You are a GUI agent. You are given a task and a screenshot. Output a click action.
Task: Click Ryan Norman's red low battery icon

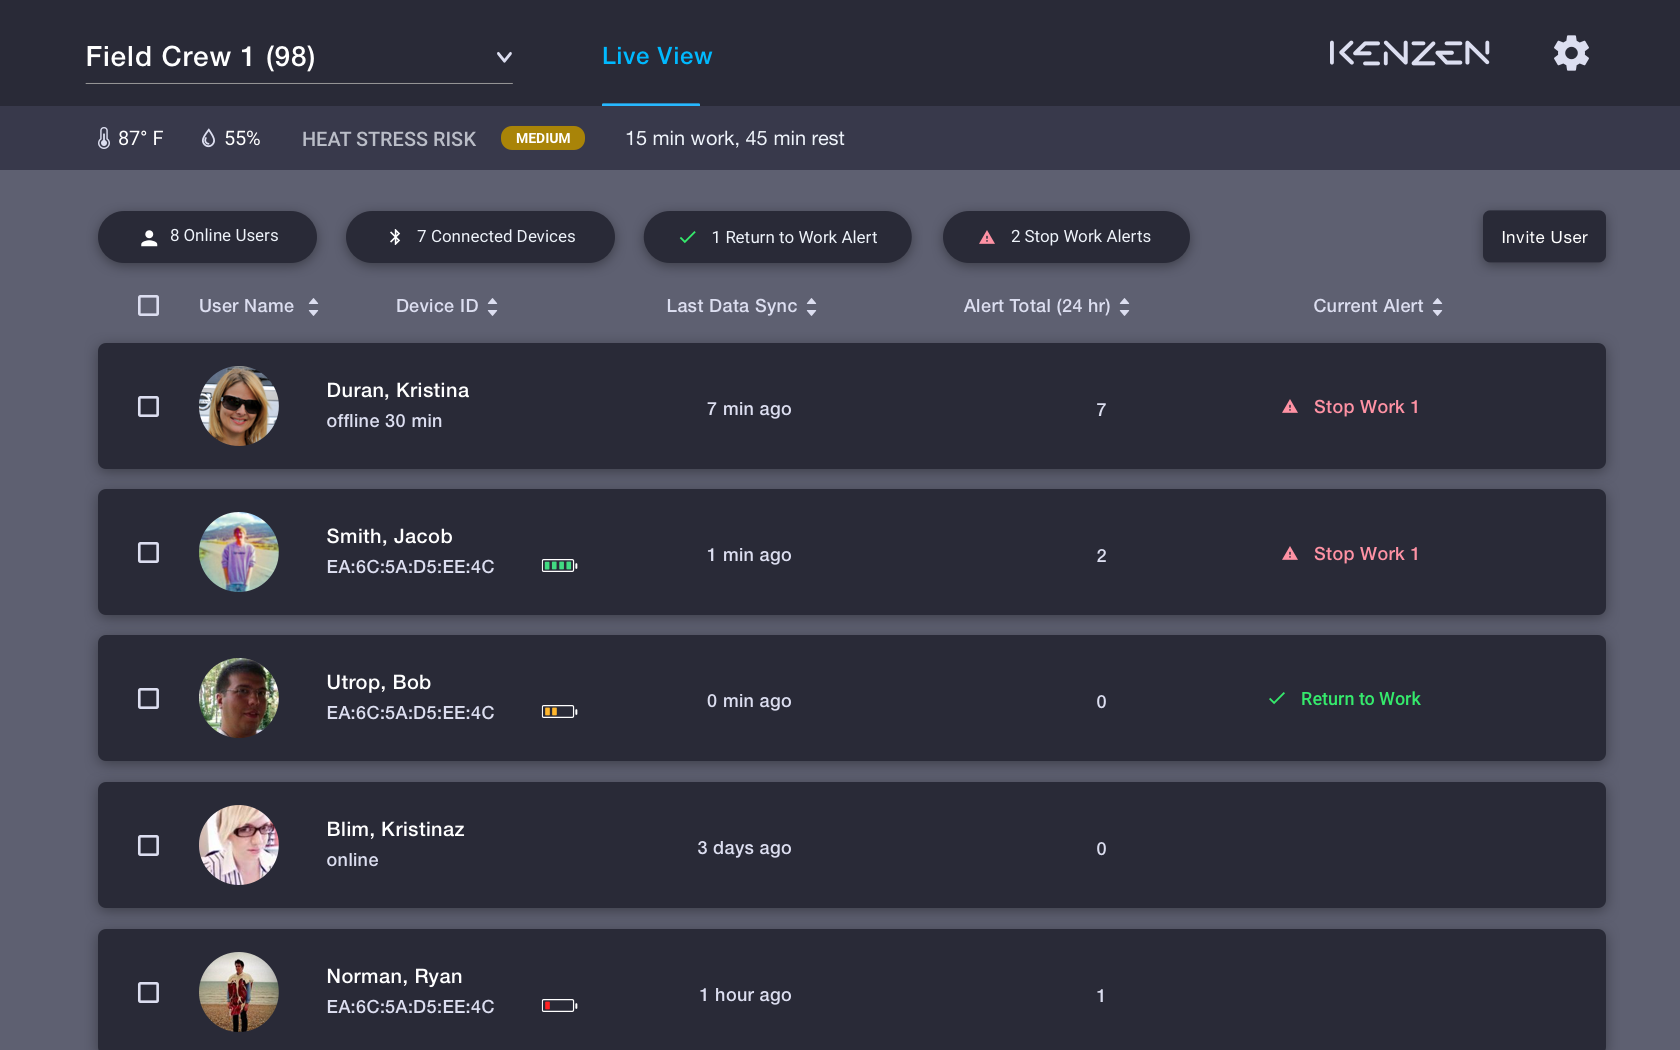tap(559, 1006)
